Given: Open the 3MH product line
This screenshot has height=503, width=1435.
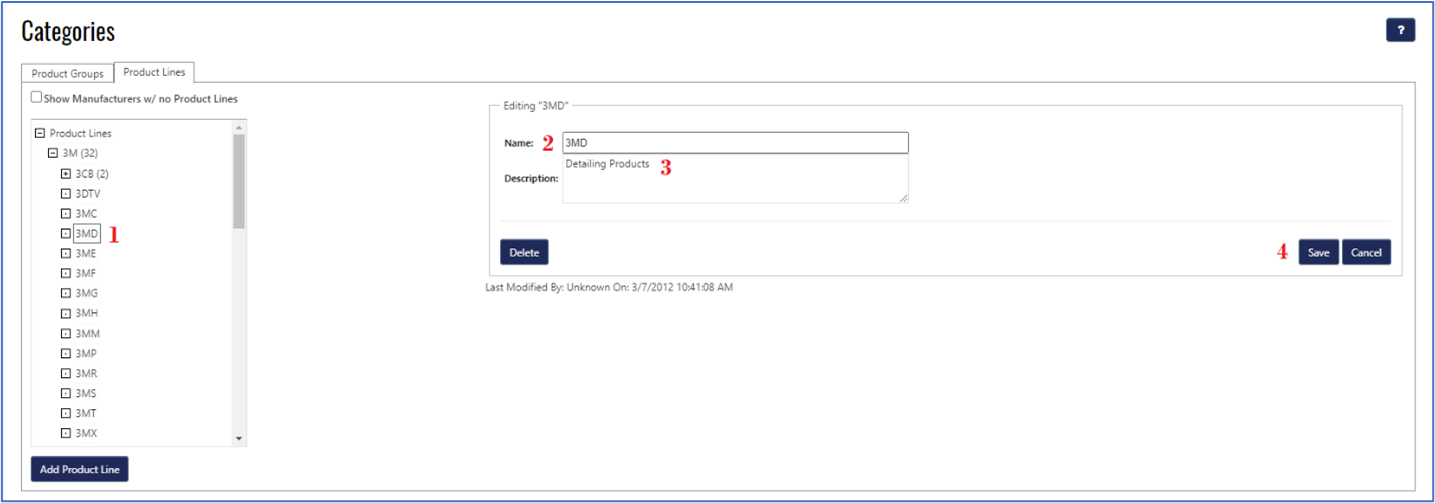Looking at the screenshot, I should tap(86, 313).
